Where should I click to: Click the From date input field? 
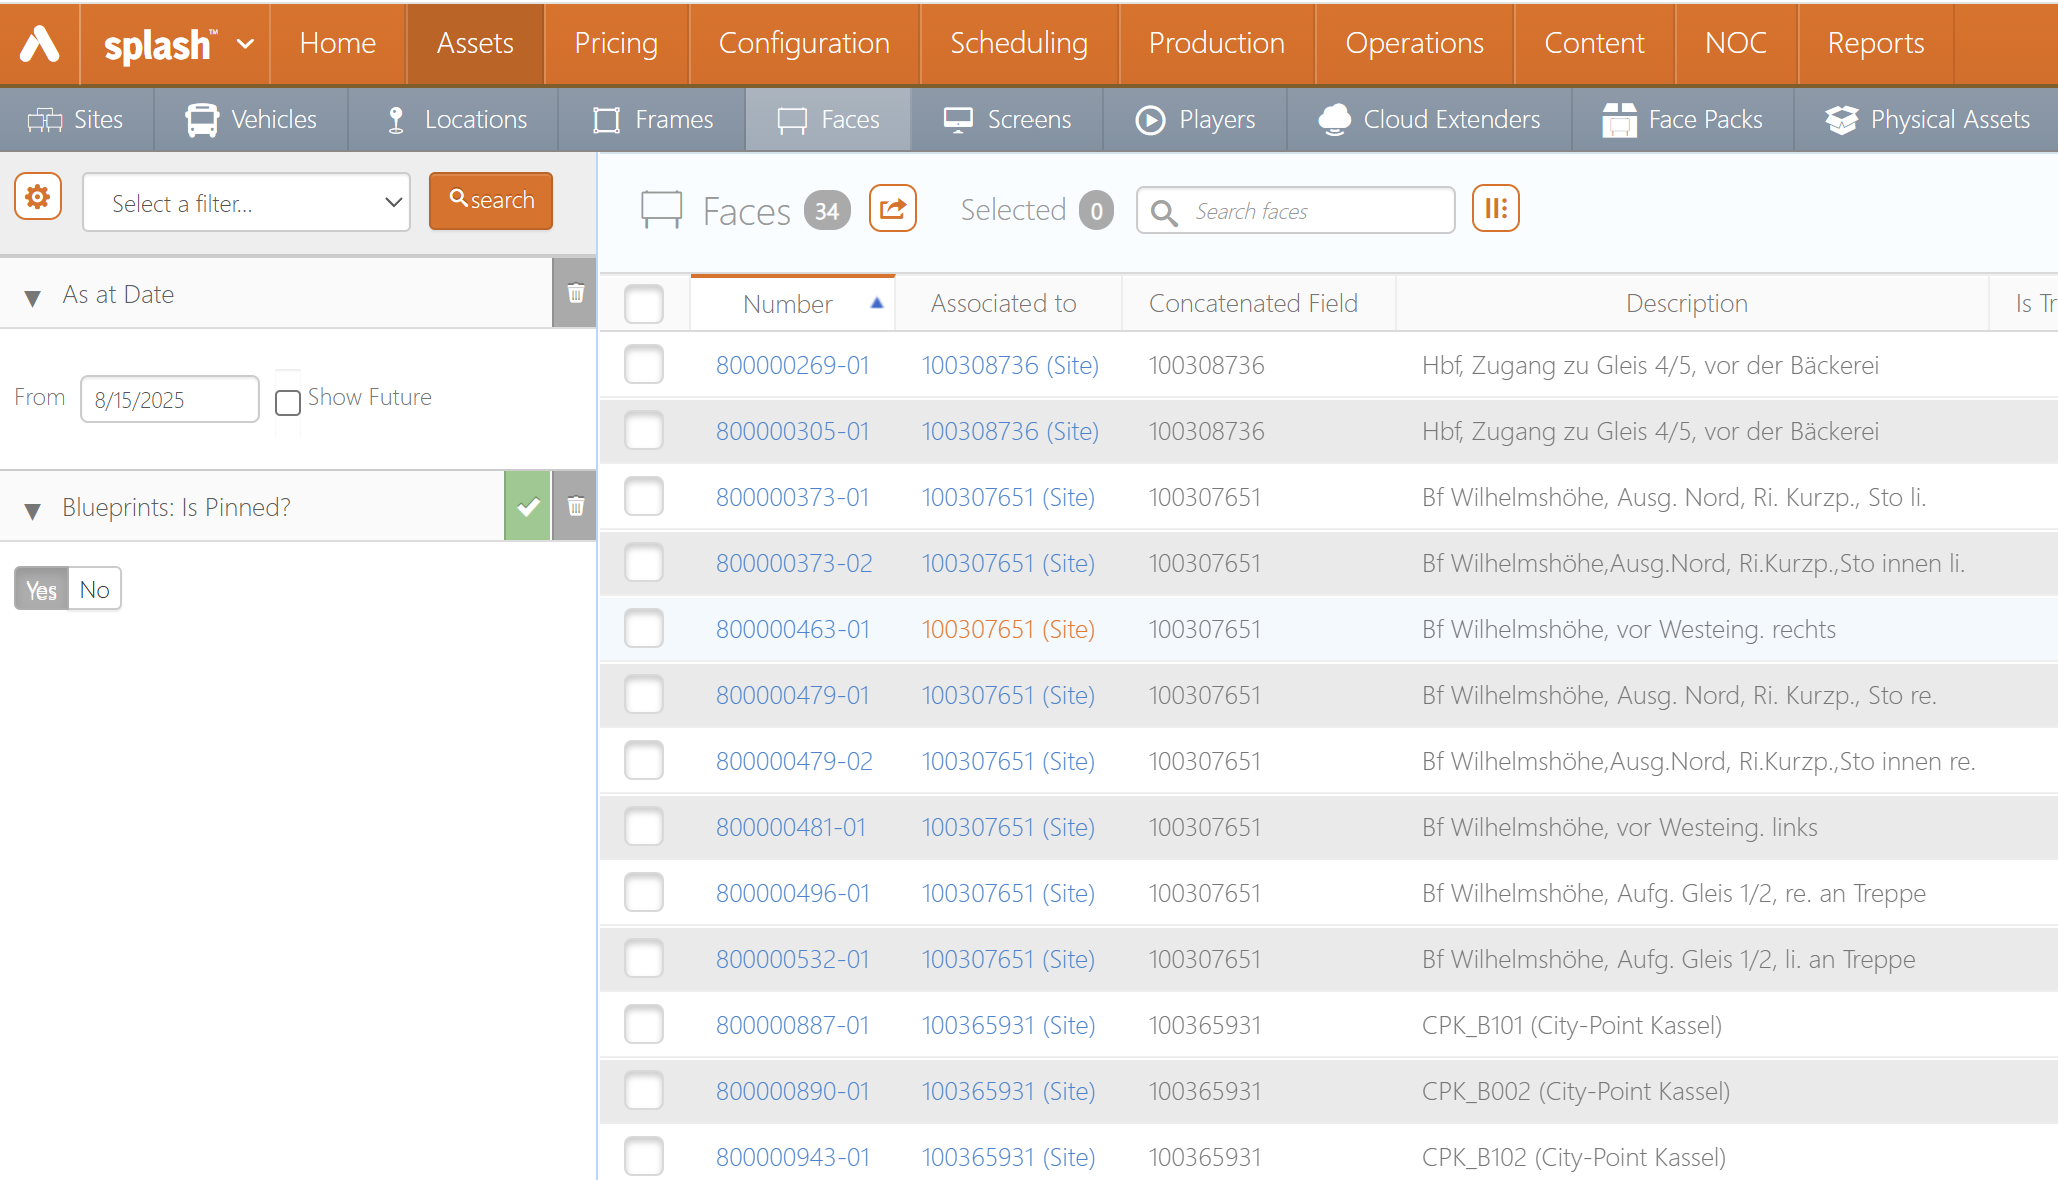pyautogui.click(x=170, y=399)
